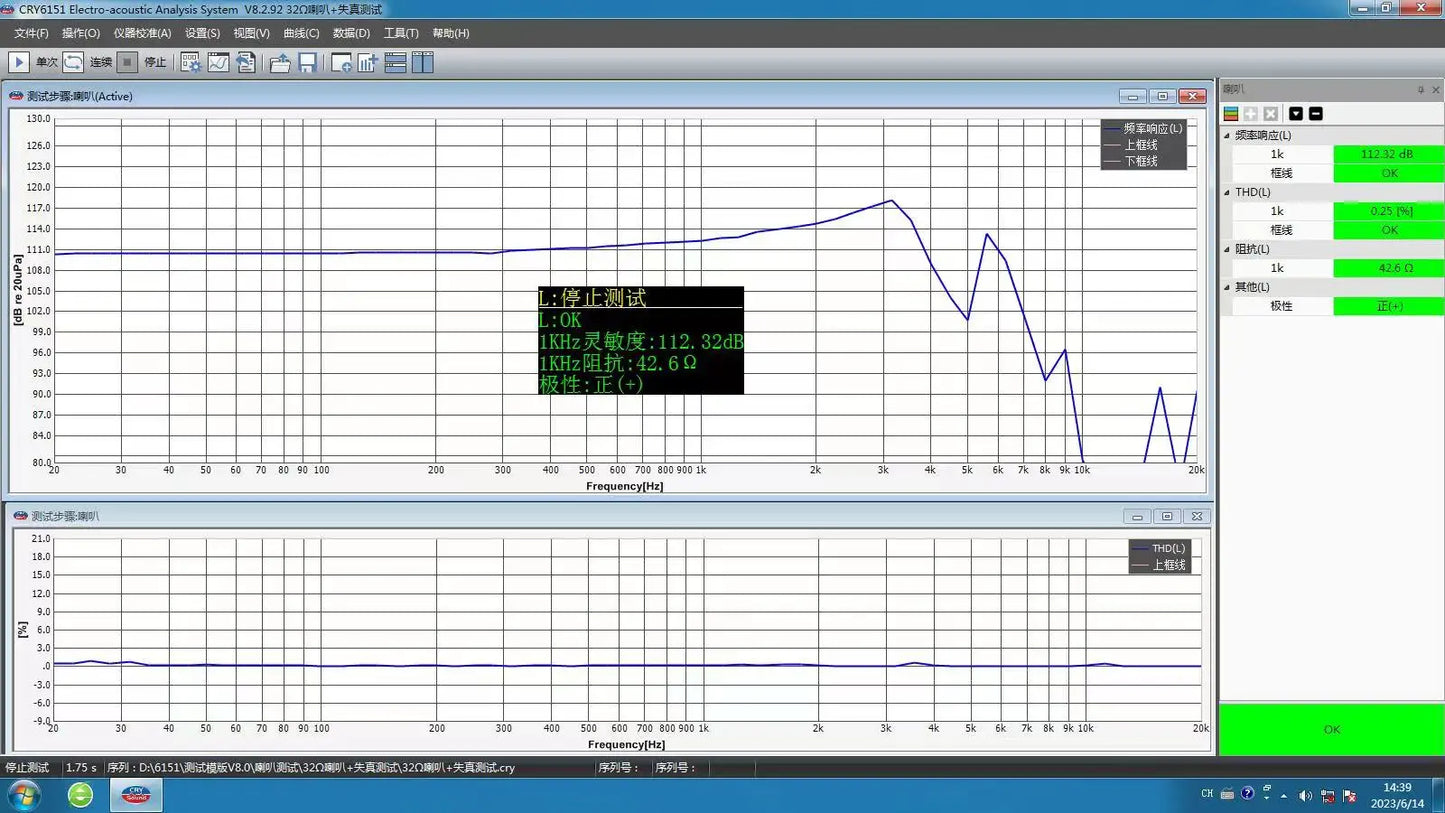Collapse the THD(L) results group

[x=1227, y=192]
